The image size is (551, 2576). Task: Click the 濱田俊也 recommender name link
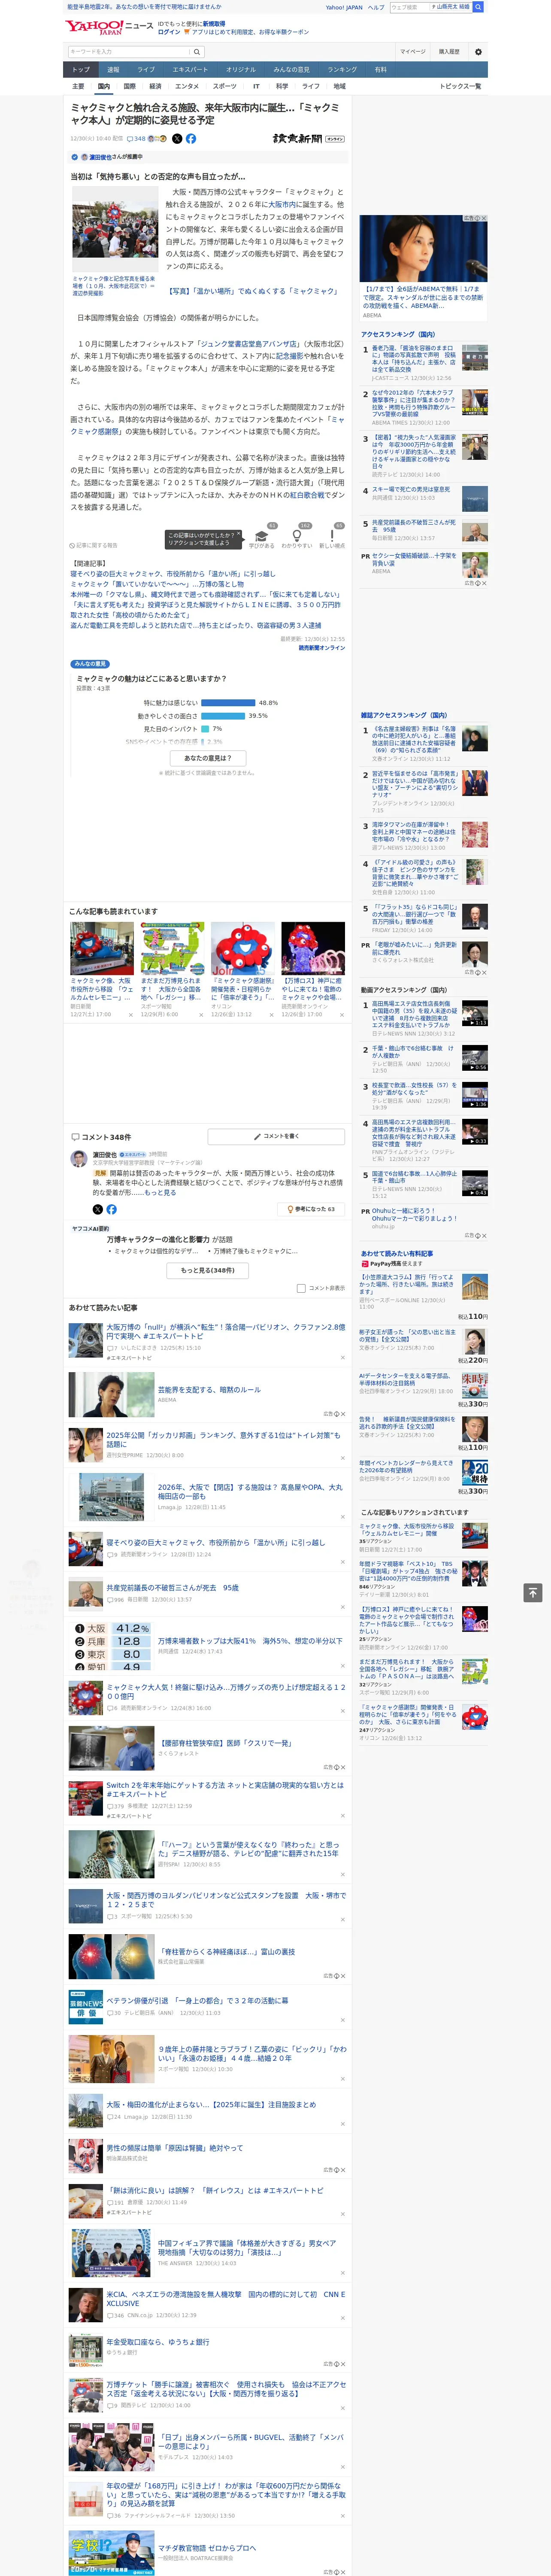(x=101, y=157)
